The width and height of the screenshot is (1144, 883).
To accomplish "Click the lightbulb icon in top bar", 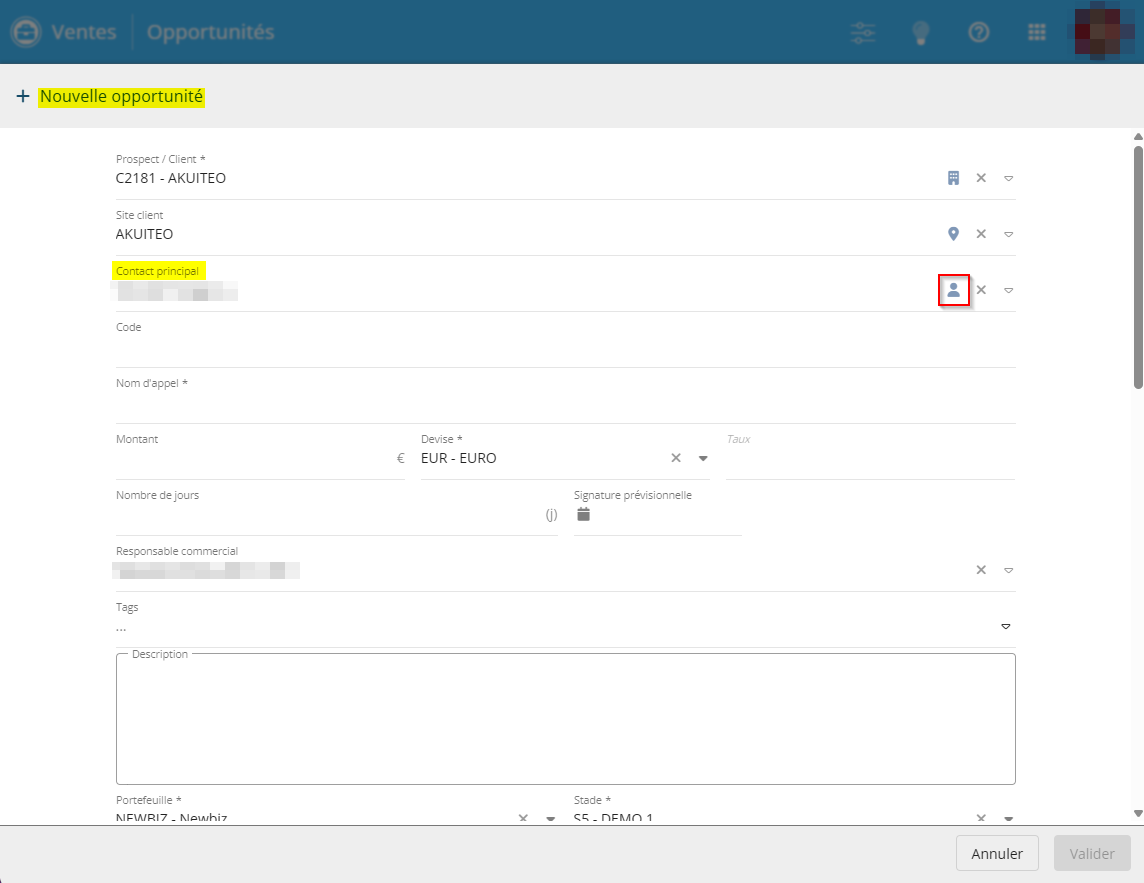I will (920, 32).
